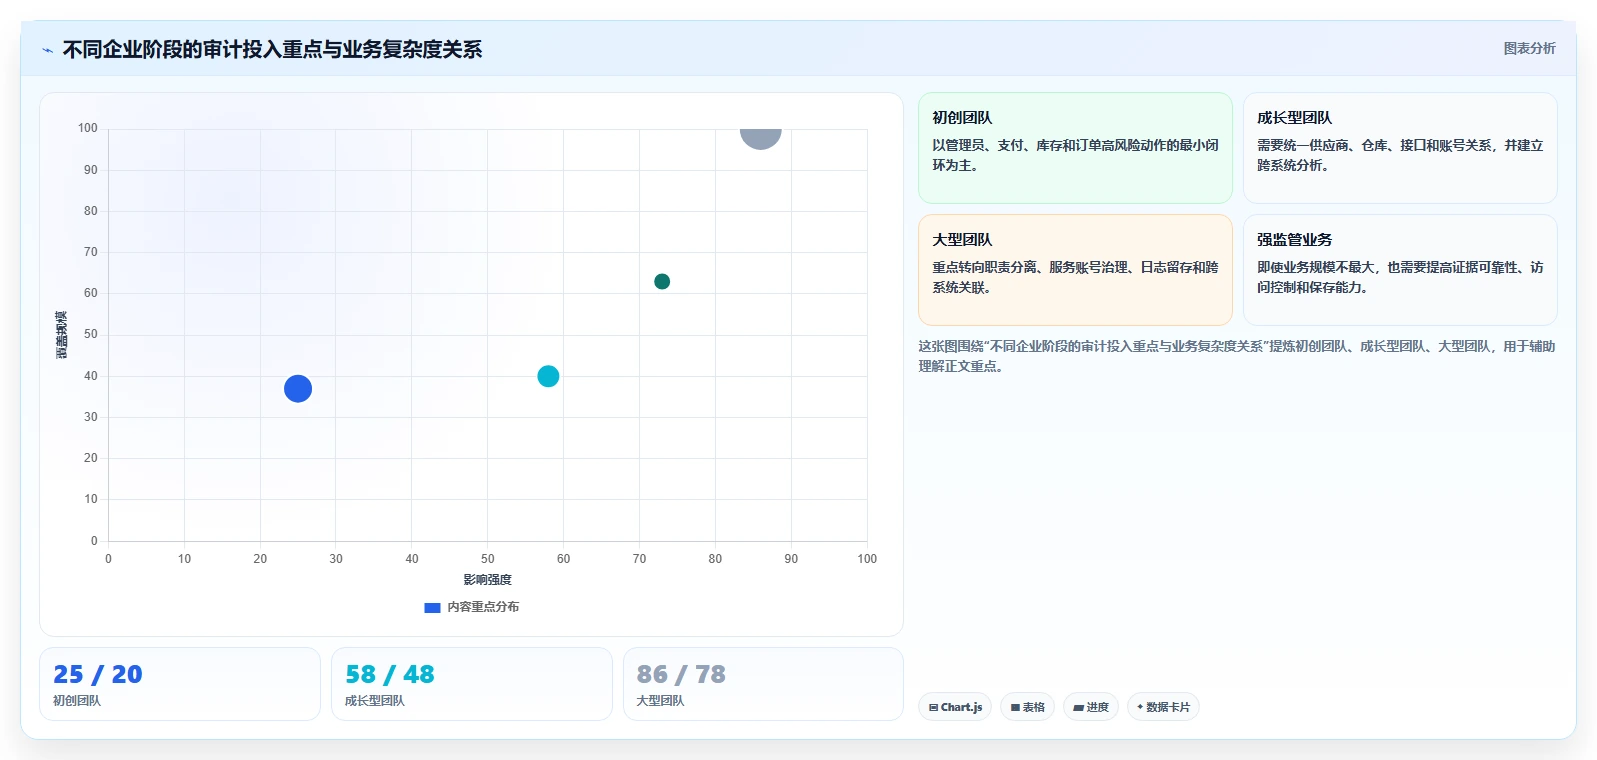Click the chart title 不同企业阶段的审计投入重点与业务复杂度关系
1597x760 pixels.
pos(272,50)
